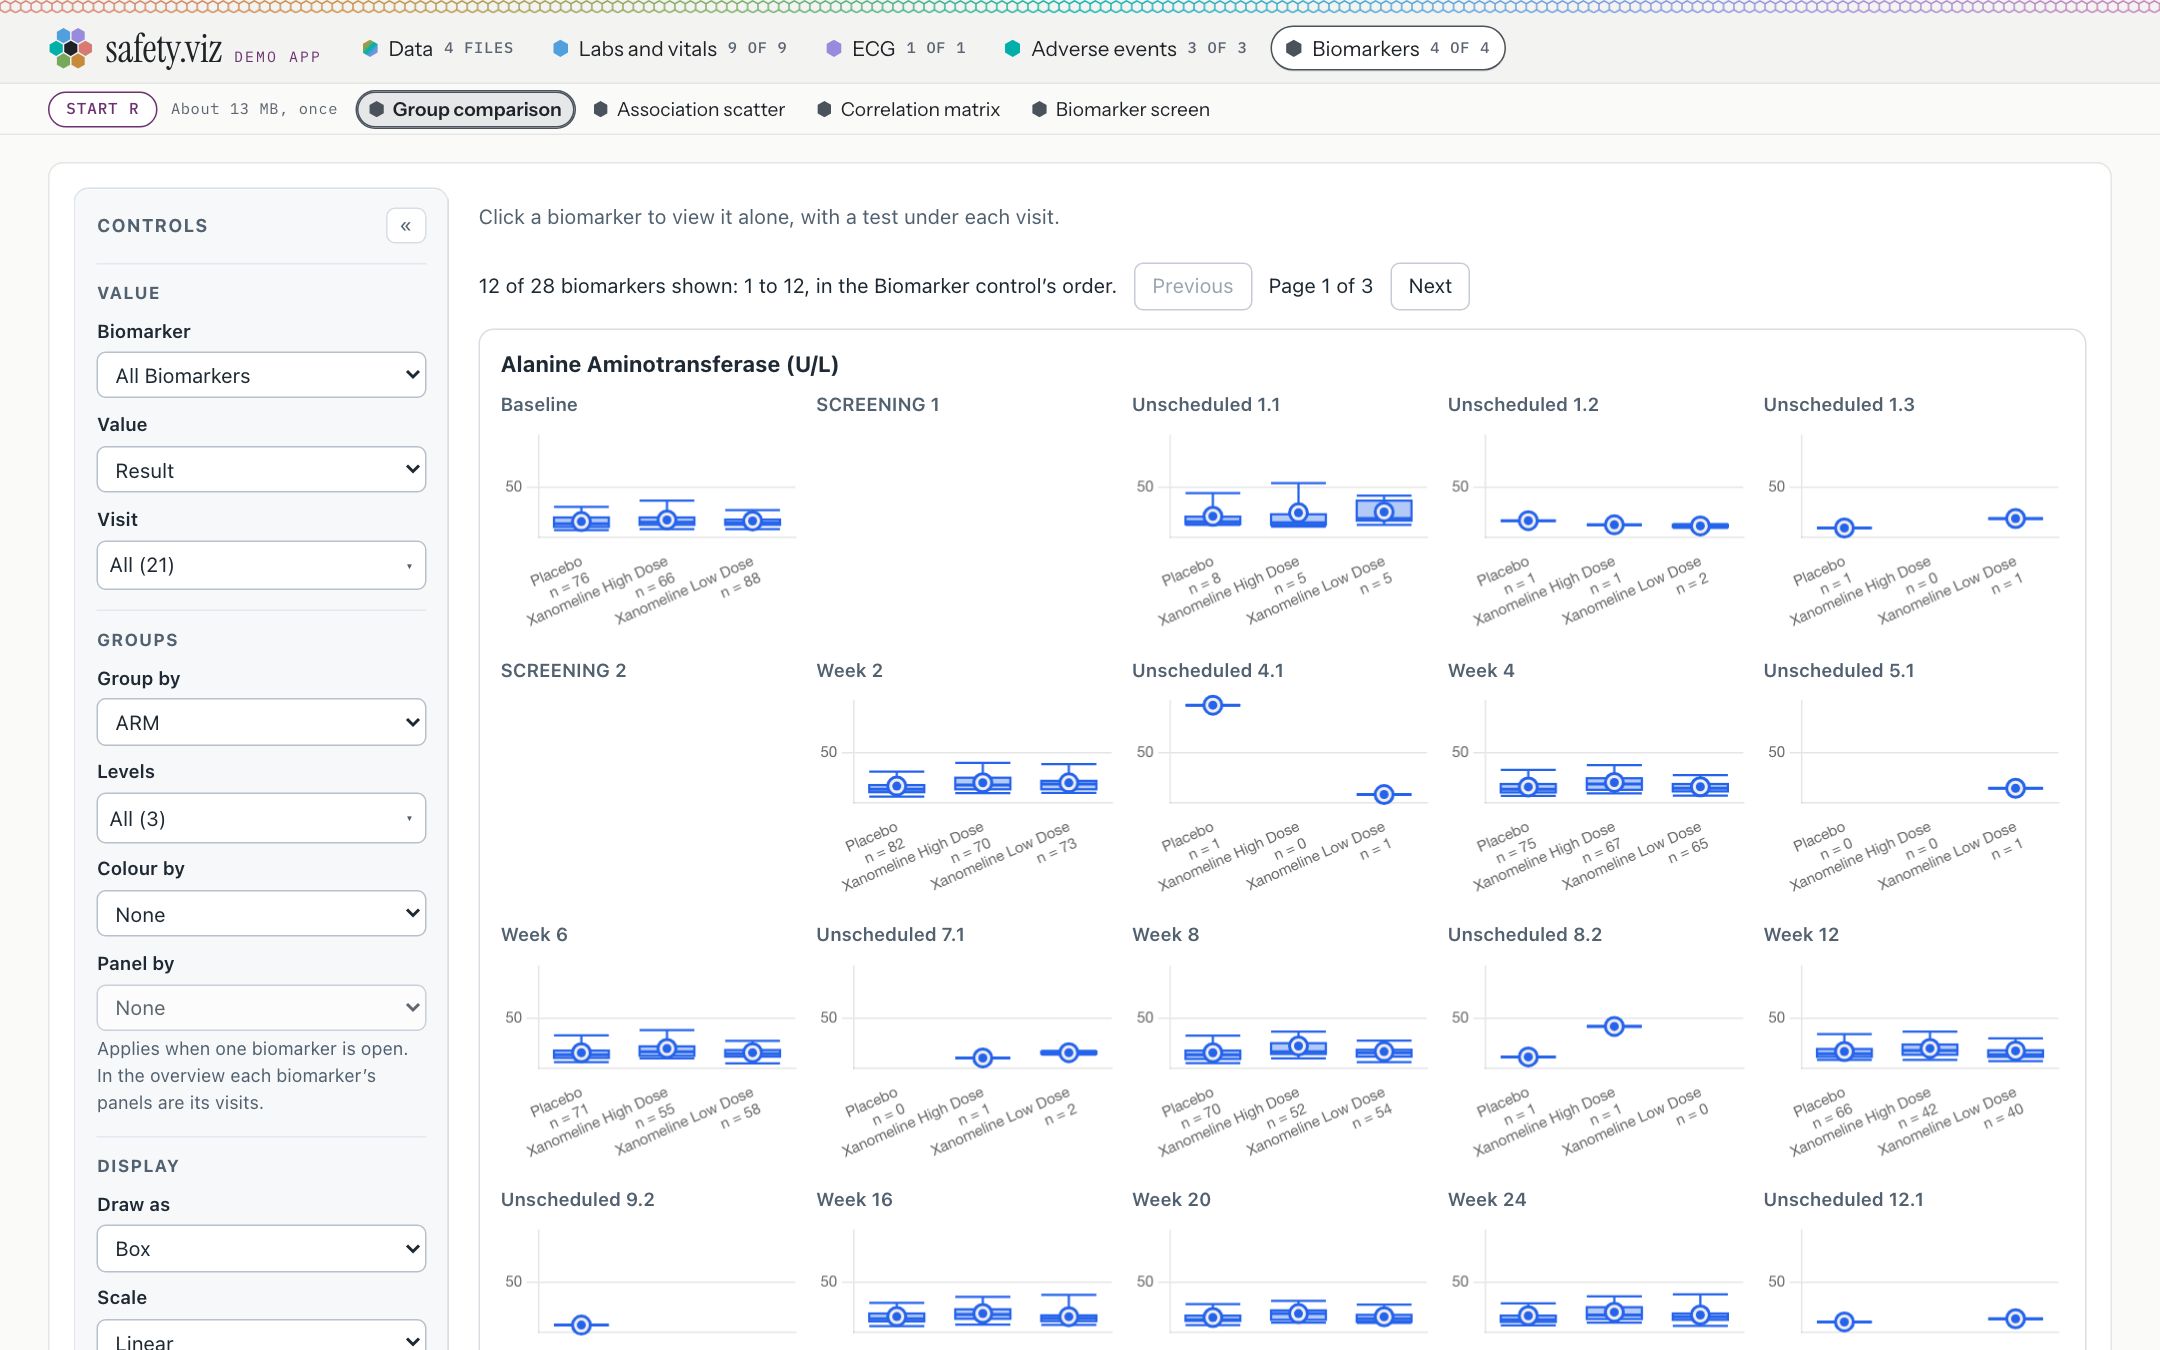Open the Biomarker screen view
The image size is (2160, 1350).
click(x=1121, y=109)
